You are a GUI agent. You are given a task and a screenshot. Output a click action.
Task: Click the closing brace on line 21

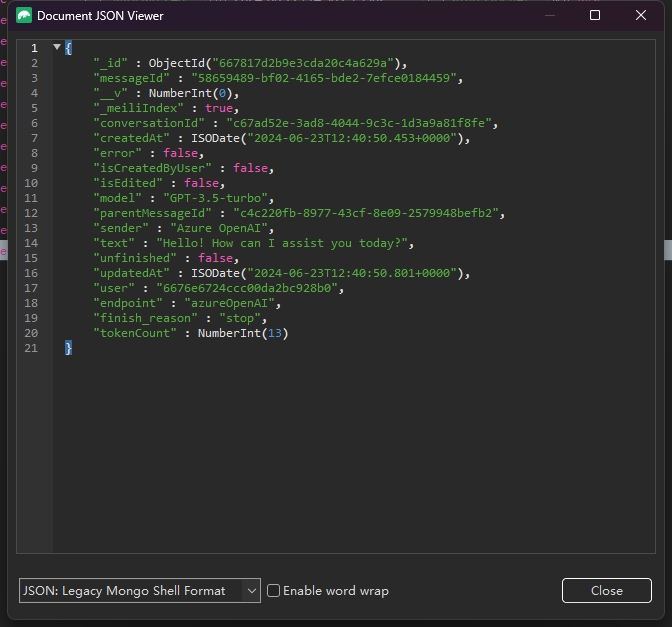click(68, 347)
